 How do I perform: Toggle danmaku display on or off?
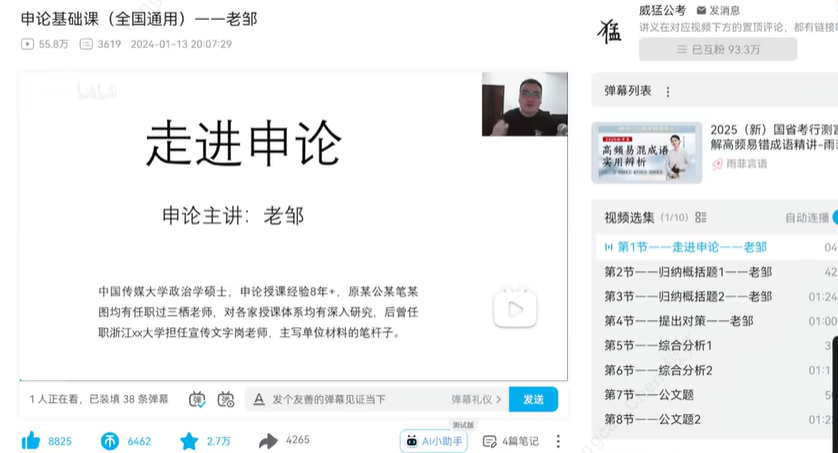click(197, 399)
